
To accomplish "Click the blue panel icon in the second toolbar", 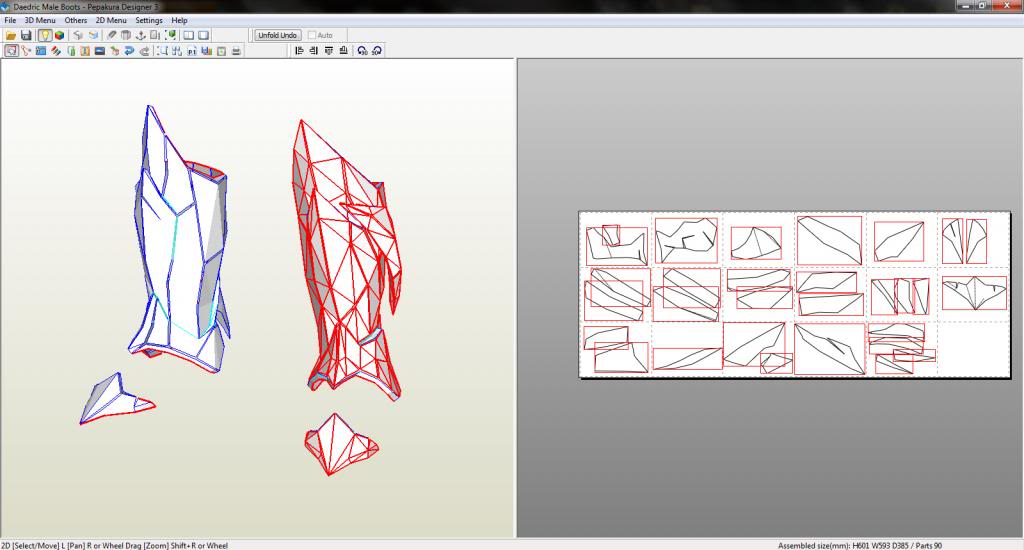I will [40, 51].
